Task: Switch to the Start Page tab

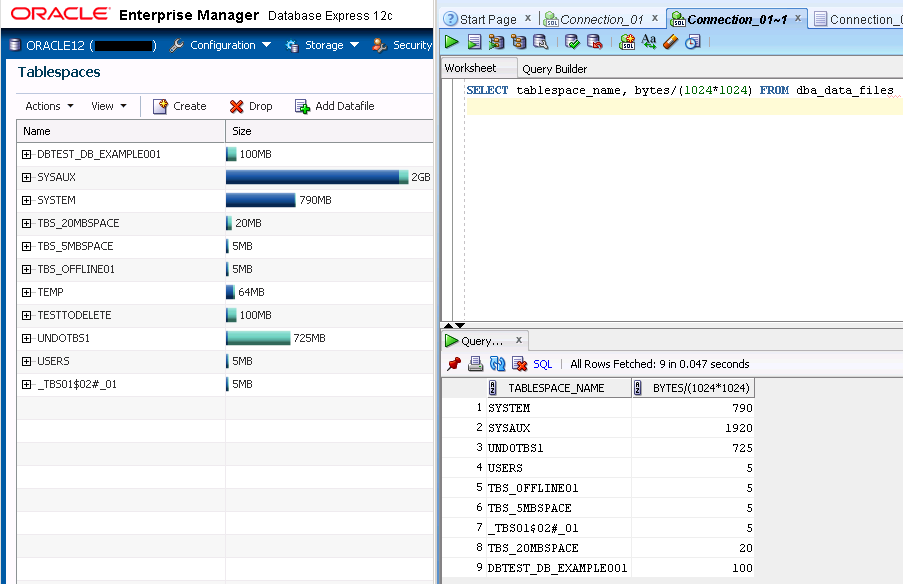Action: pyautogui.click(x=488, y=20)
